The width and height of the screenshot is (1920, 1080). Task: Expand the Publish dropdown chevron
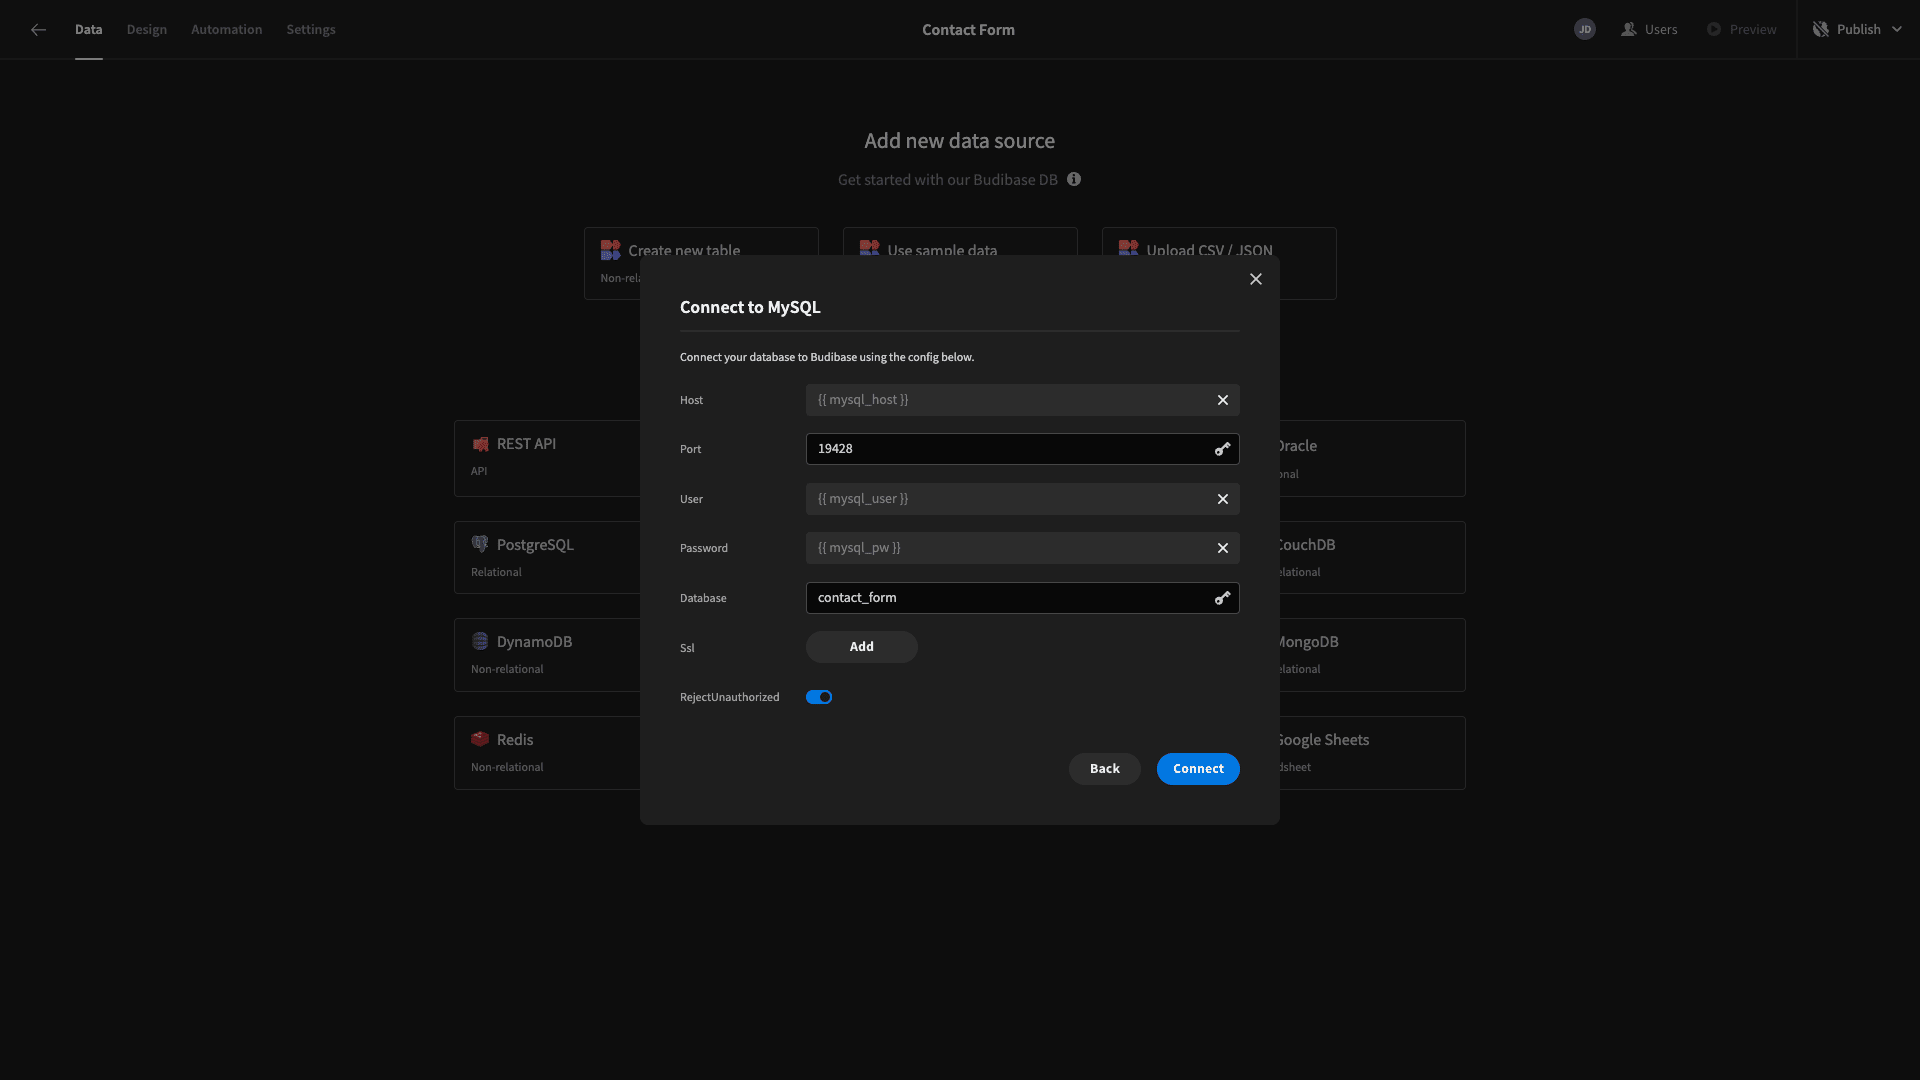(1897, 30)
